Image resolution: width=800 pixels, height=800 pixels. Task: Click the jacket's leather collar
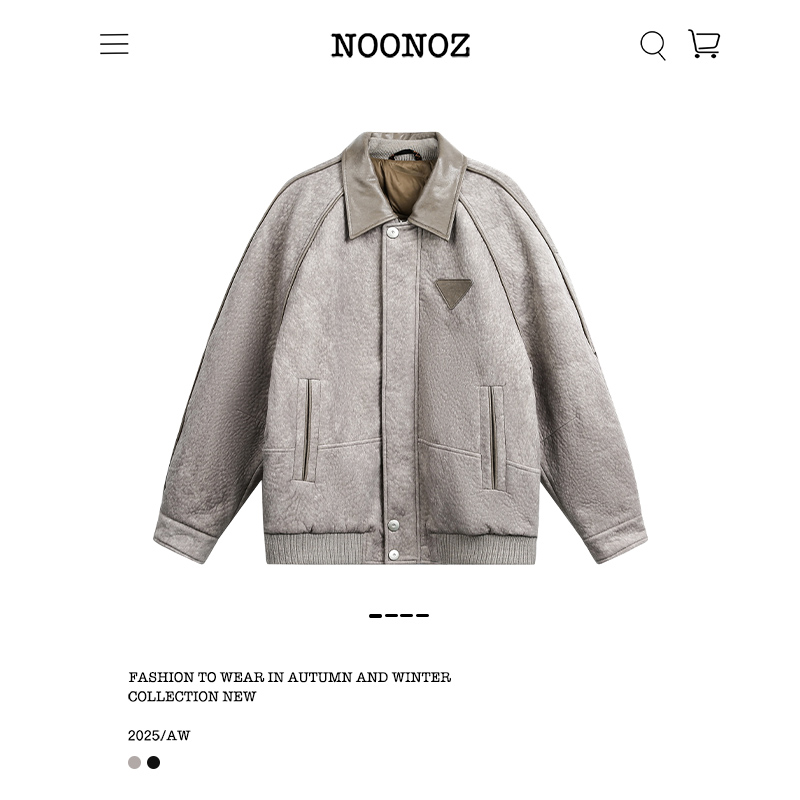(403, 185)
